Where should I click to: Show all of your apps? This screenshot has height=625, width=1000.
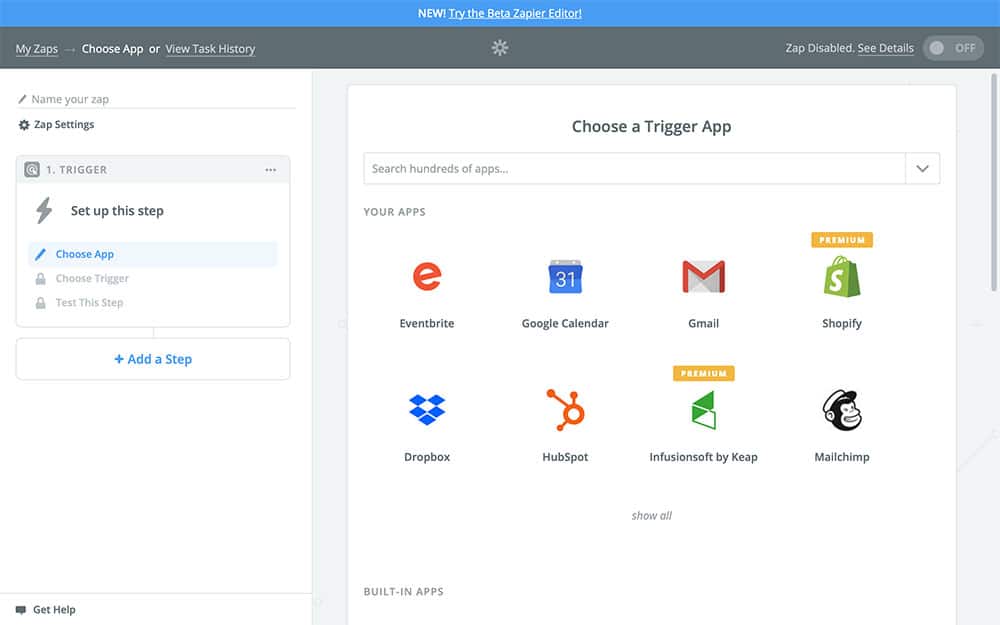651,516
